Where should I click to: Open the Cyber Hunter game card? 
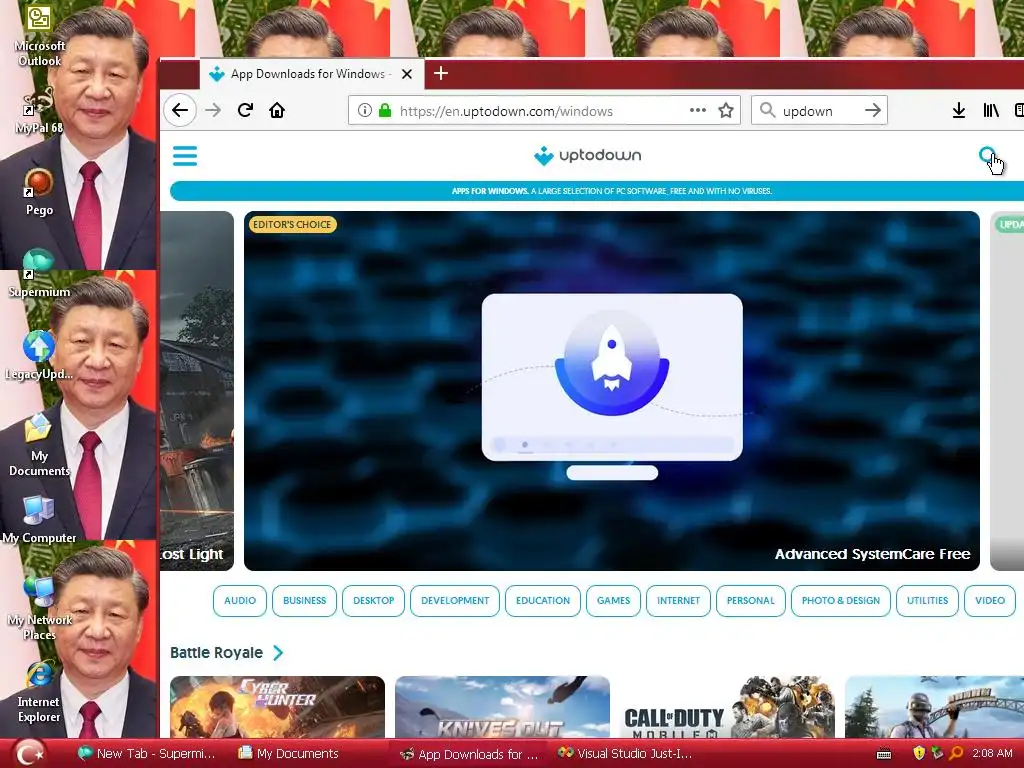[278, 707]
